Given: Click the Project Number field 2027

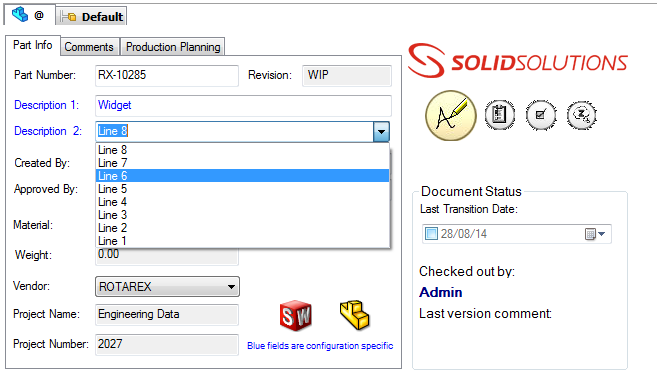Looking at the screenshot, I should [x=167, y=345].
